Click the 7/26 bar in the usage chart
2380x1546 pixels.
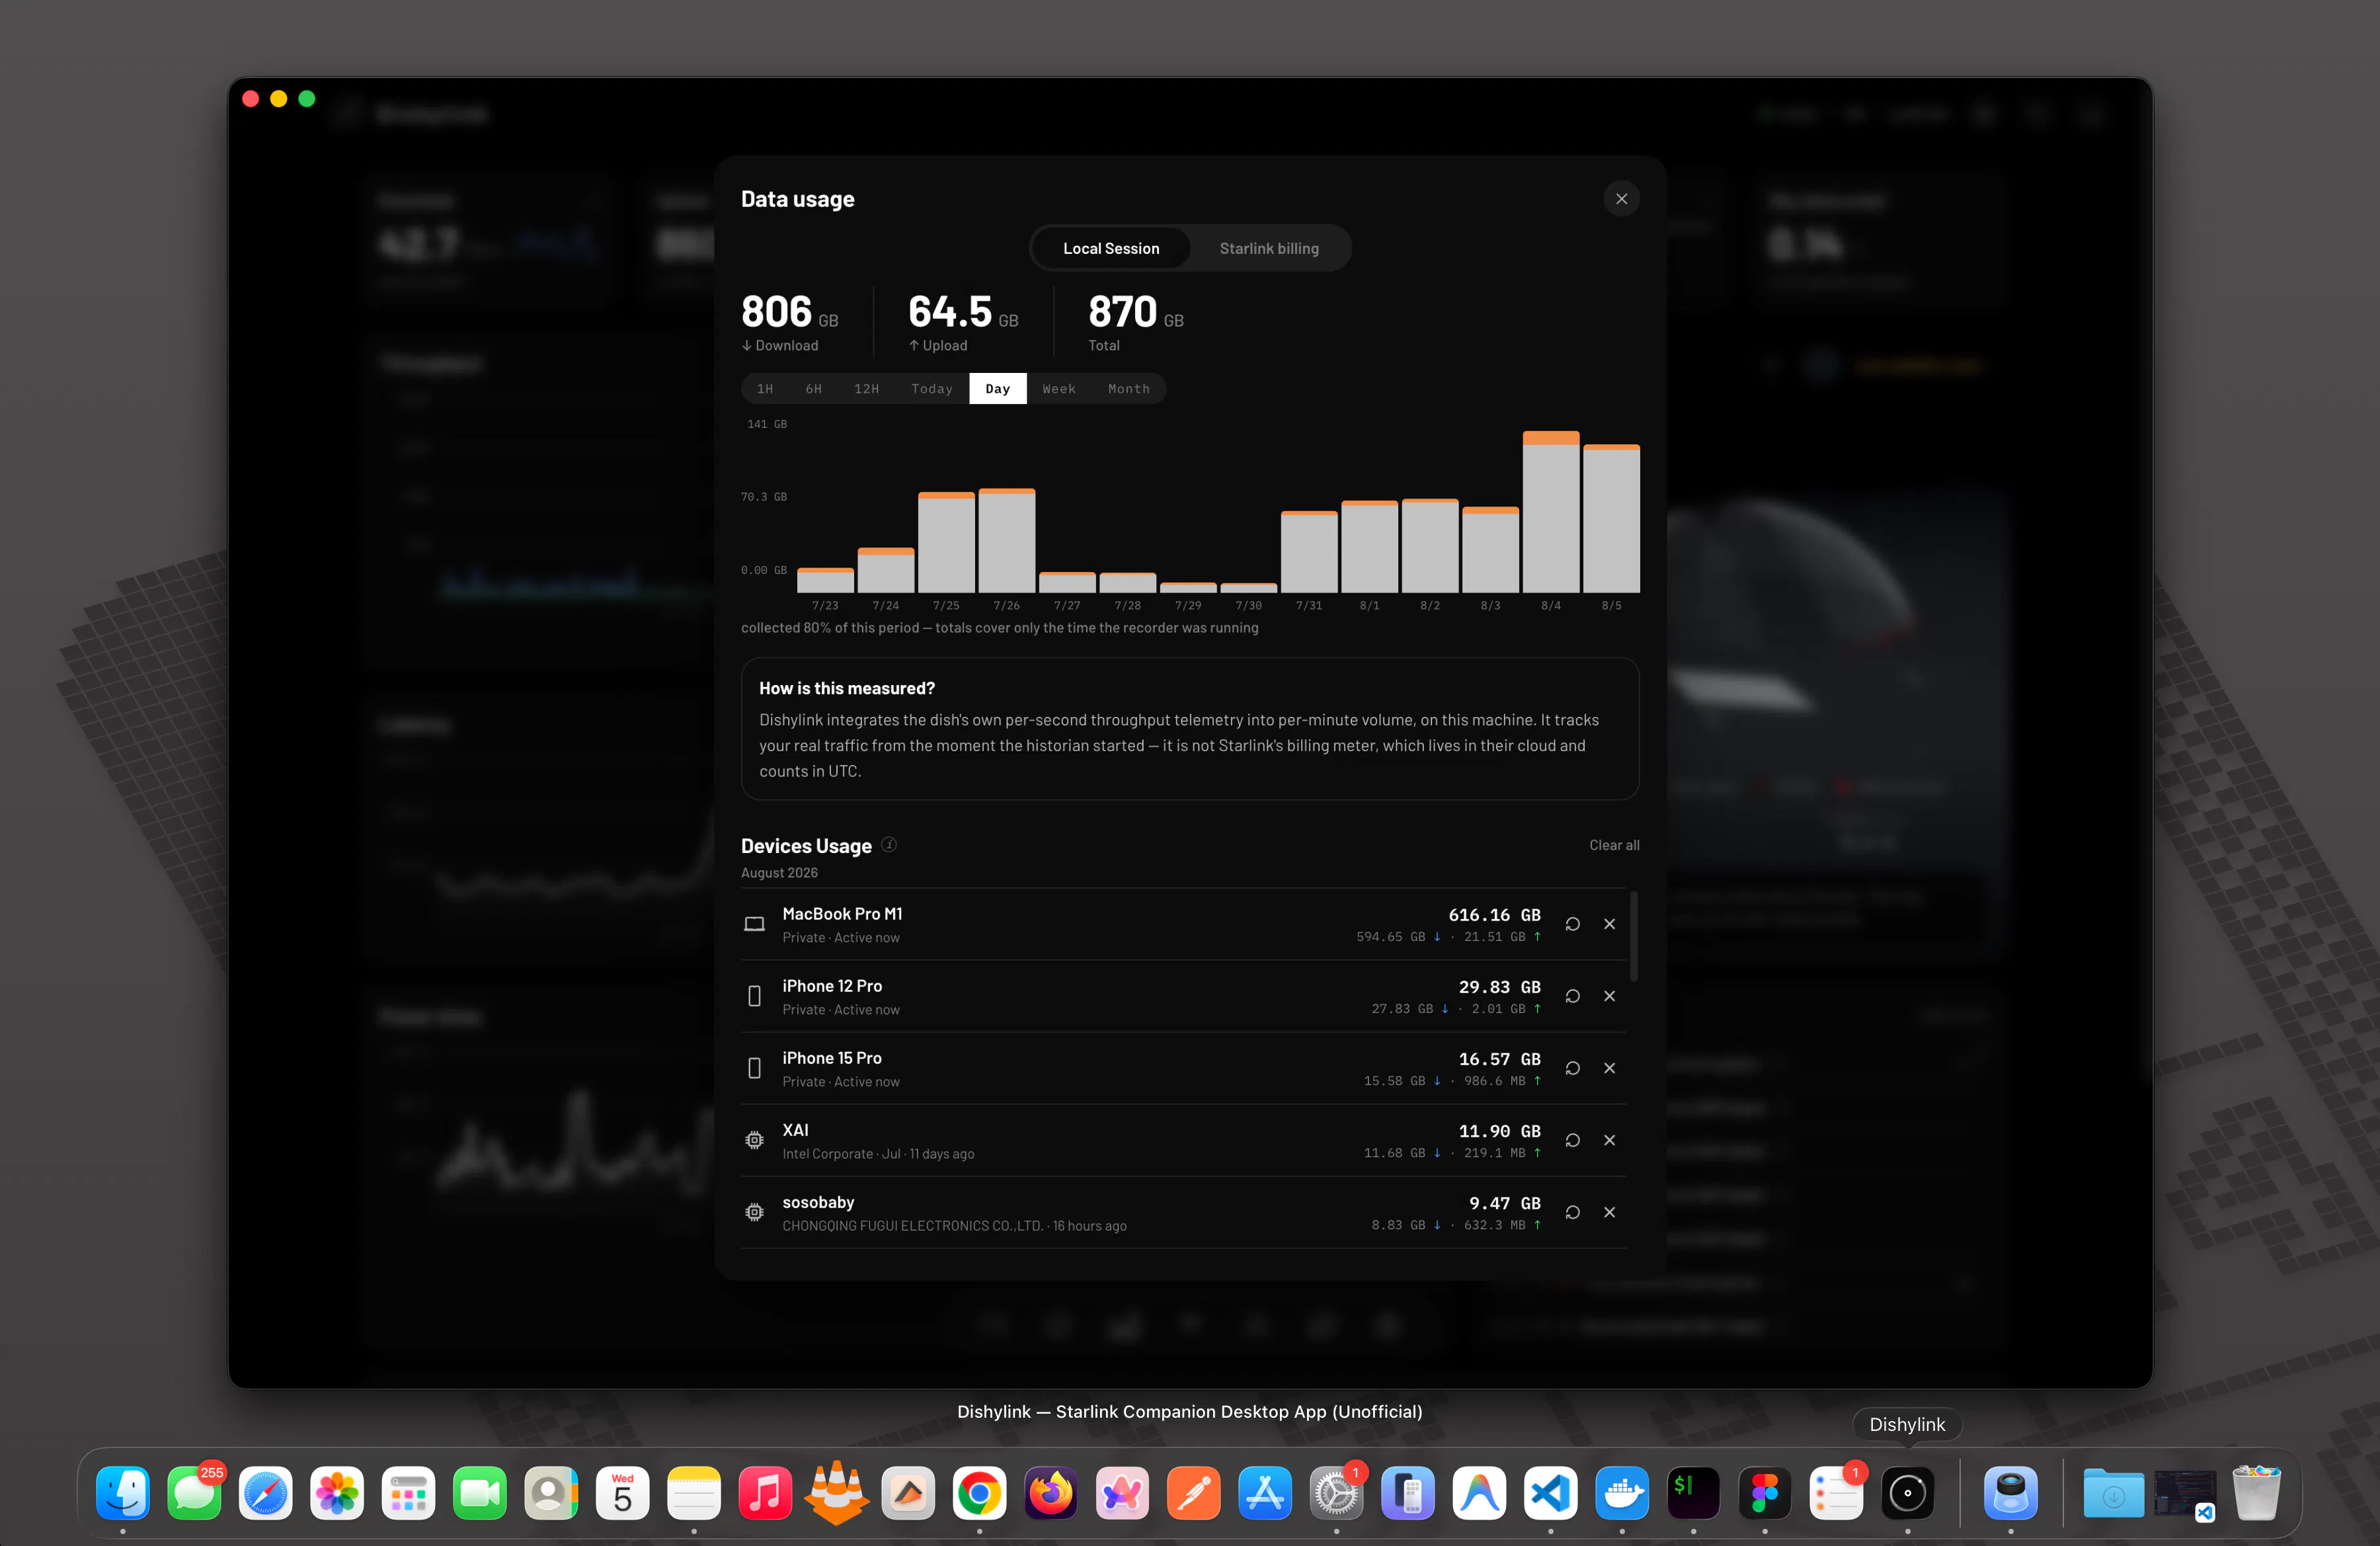click(x=1007, y=541)
